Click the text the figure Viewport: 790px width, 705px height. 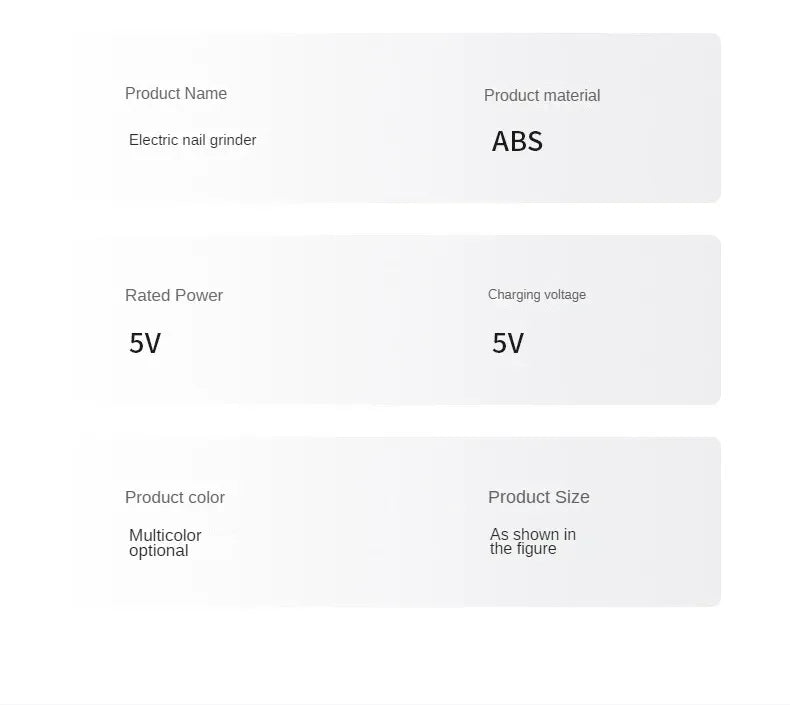(523, 549)
